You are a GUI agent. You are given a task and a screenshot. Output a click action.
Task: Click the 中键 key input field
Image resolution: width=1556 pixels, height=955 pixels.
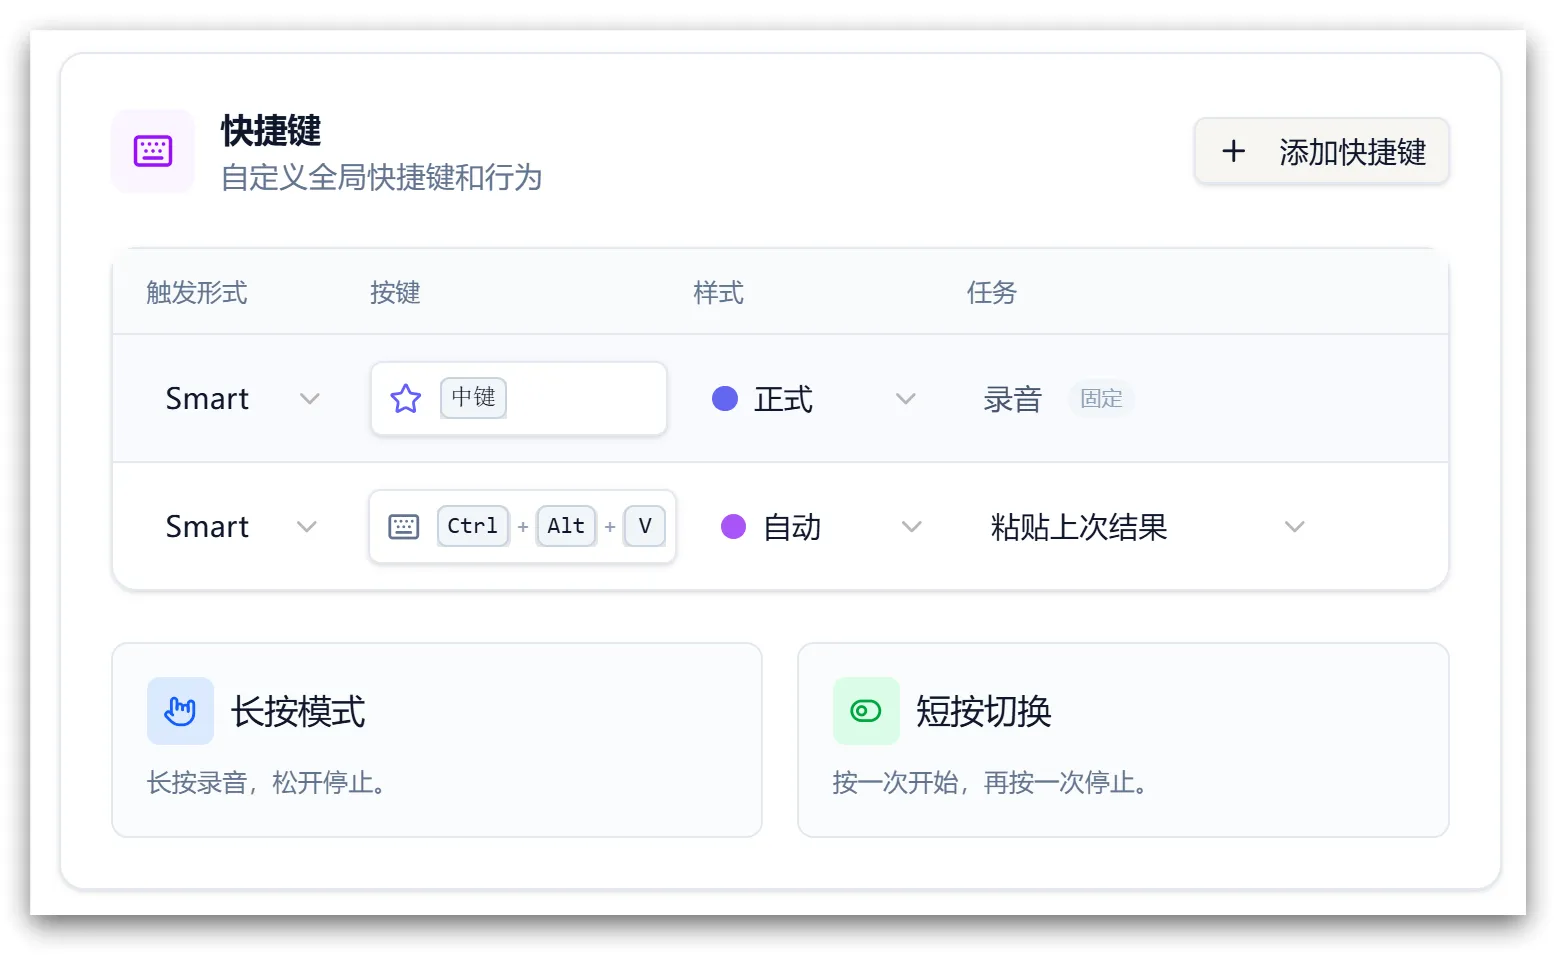pyautogui.click(x=580, y=399)
